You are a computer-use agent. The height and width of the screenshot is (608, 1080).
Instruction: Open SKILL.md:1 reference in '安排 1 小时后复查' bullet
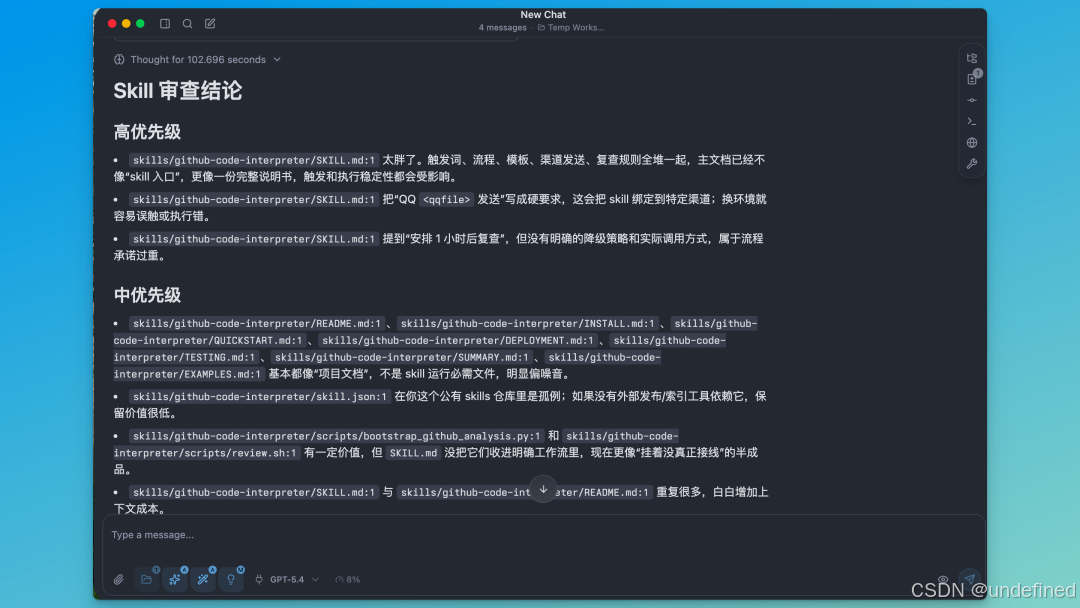click(x=254, y=239)
